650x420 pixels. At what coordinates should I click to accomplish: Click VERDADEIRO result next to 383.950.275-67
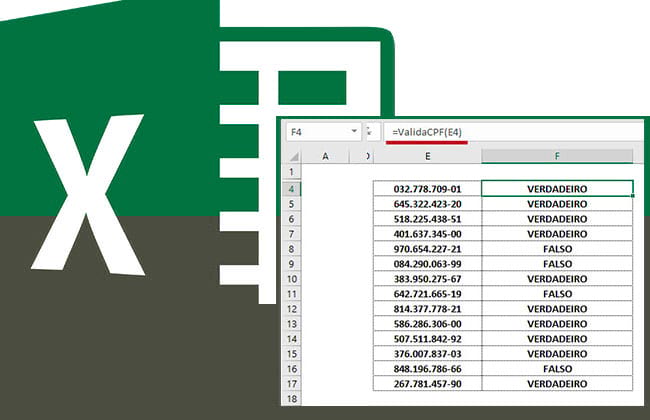tap(557, 279)
